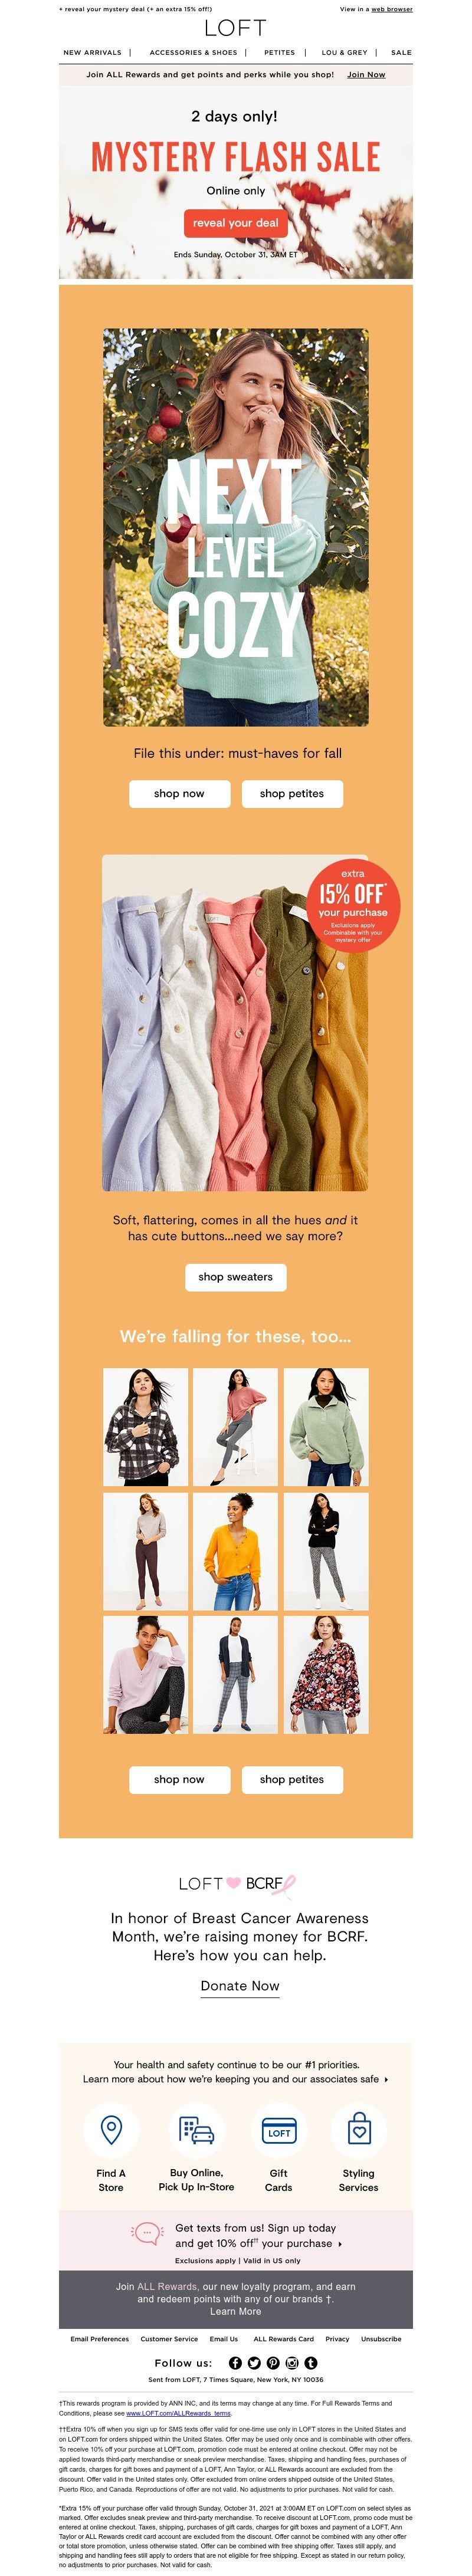Open LOFT's Twitter icon

[254, 2363]
